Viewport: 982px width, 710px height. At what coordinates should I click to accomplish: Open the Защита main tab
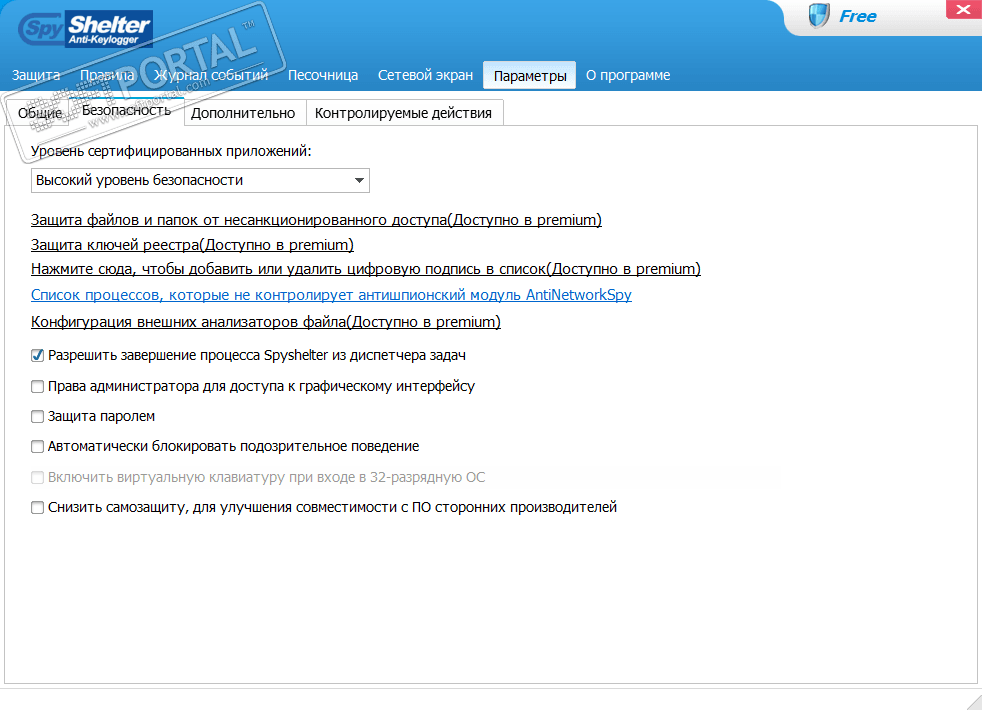[36, 75]
